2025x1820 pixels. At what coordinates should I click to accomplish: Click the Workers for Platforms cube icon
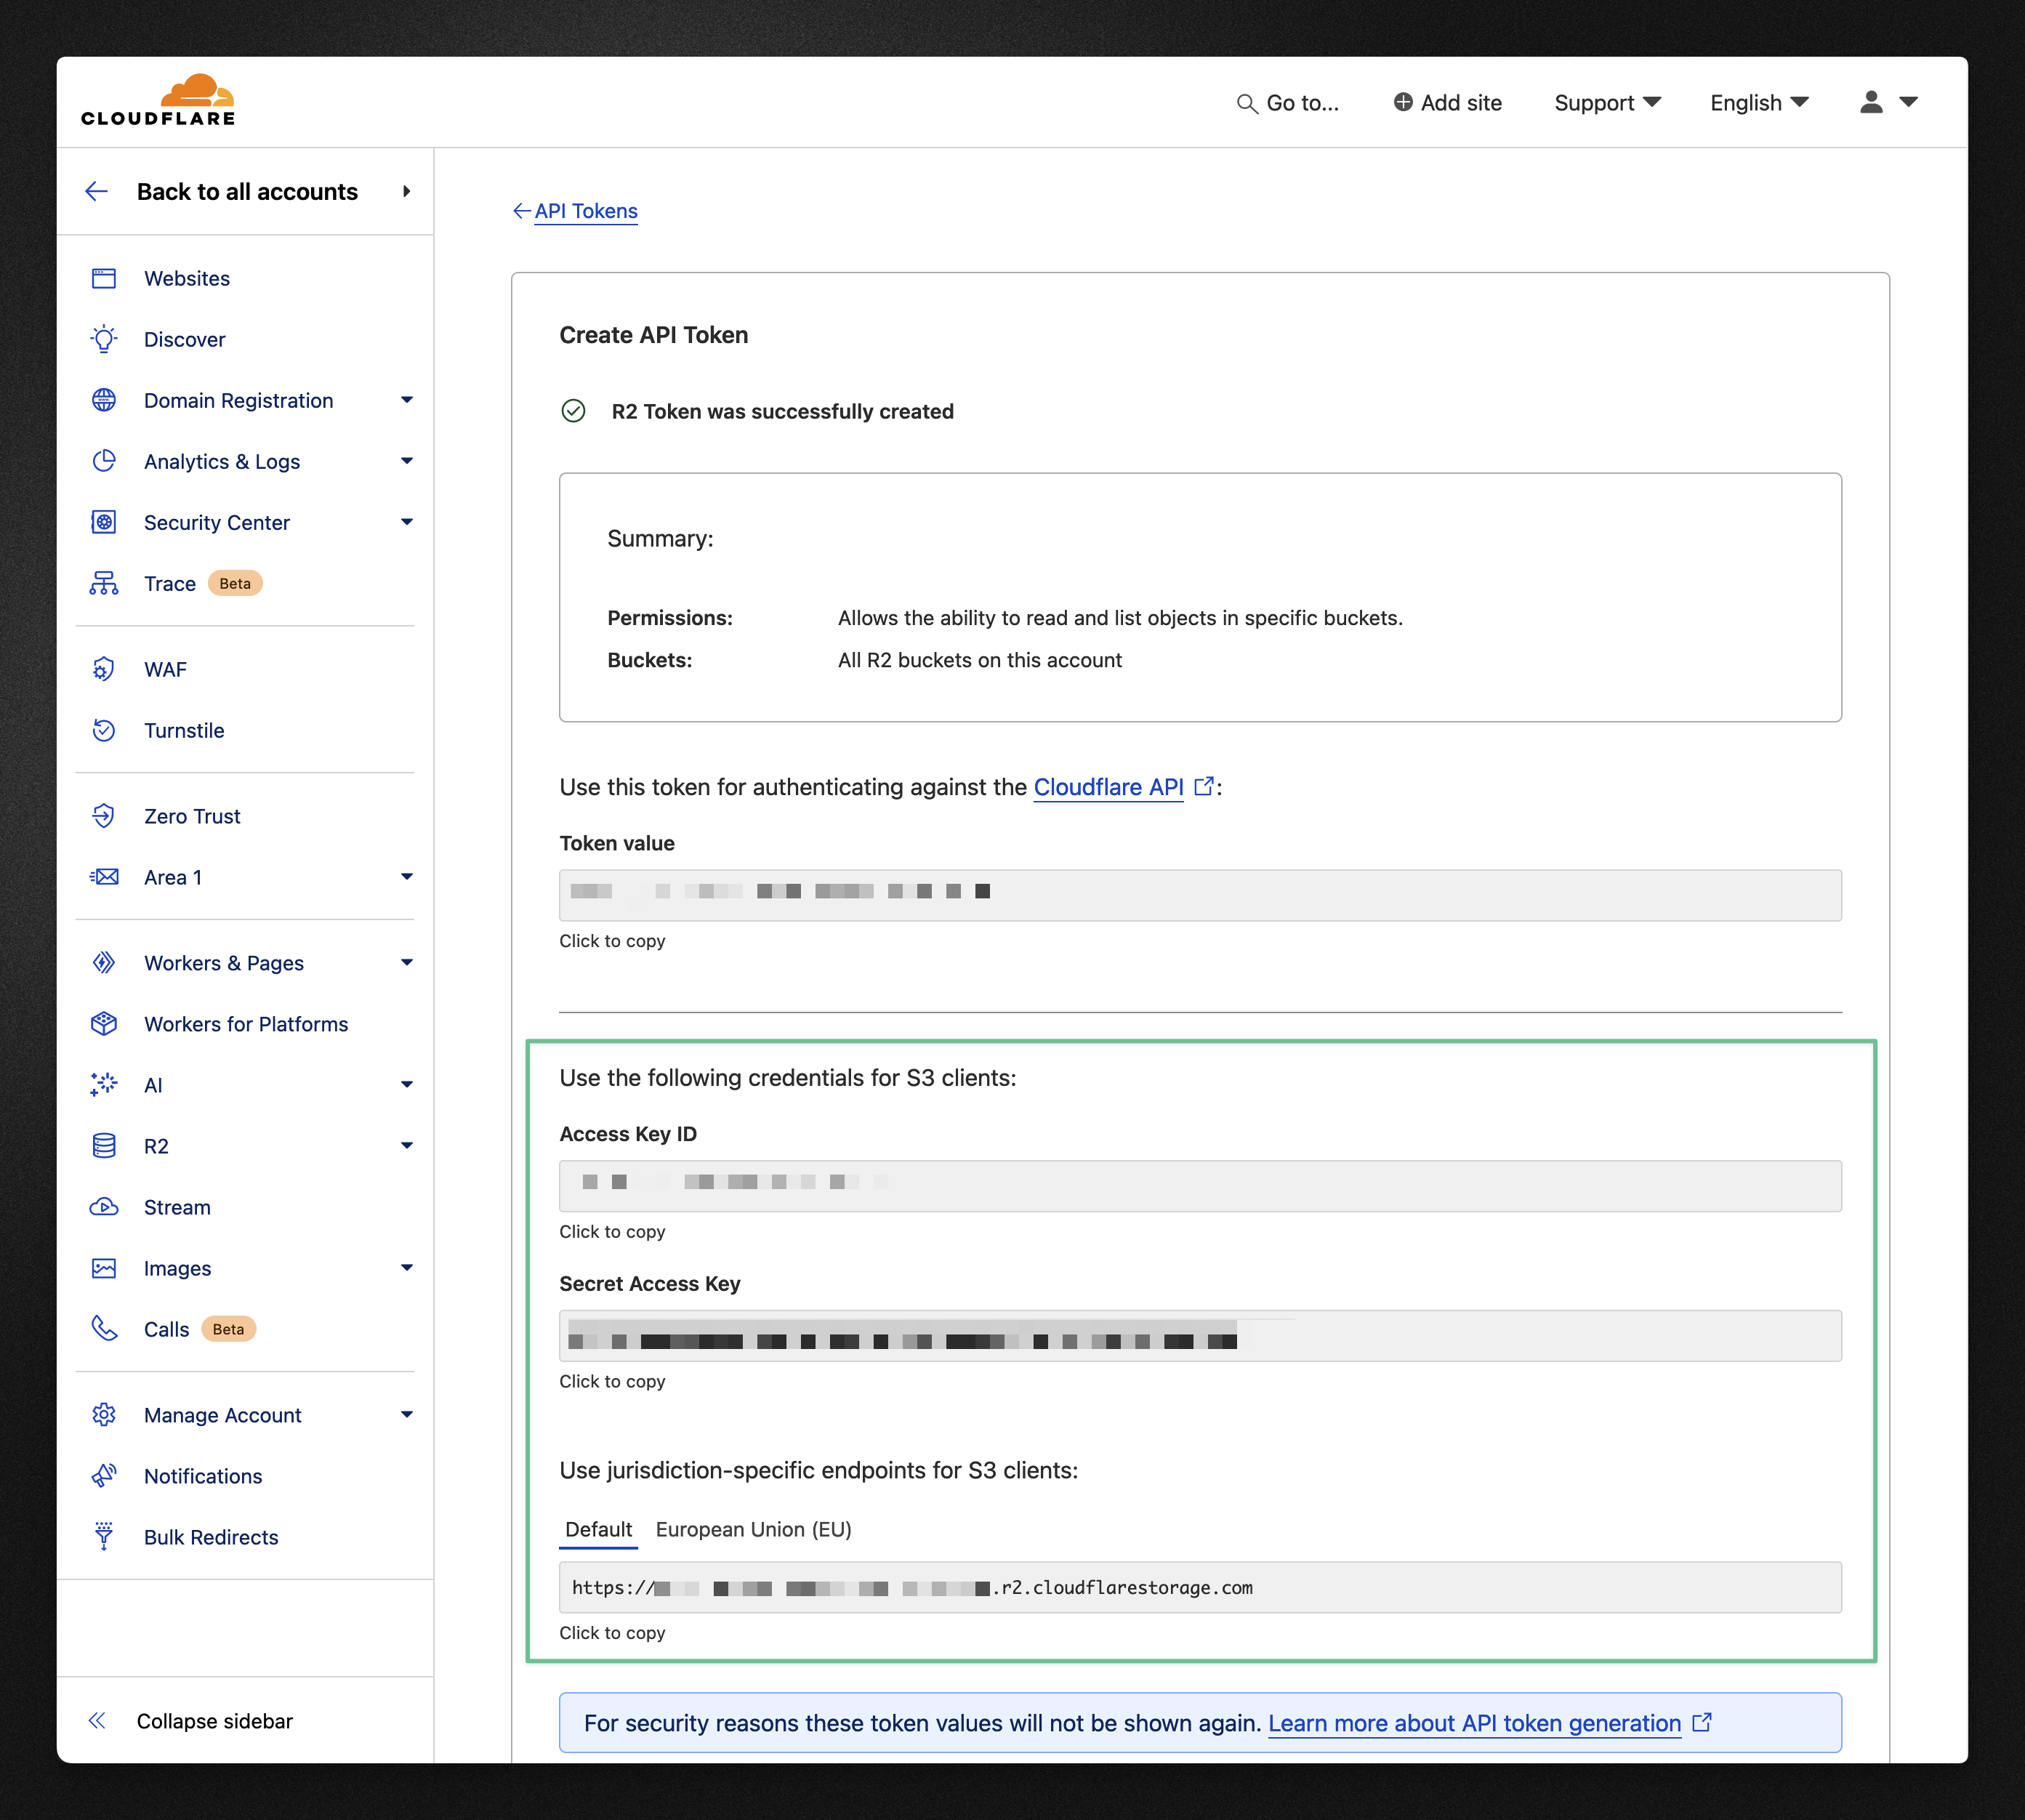104,1024
